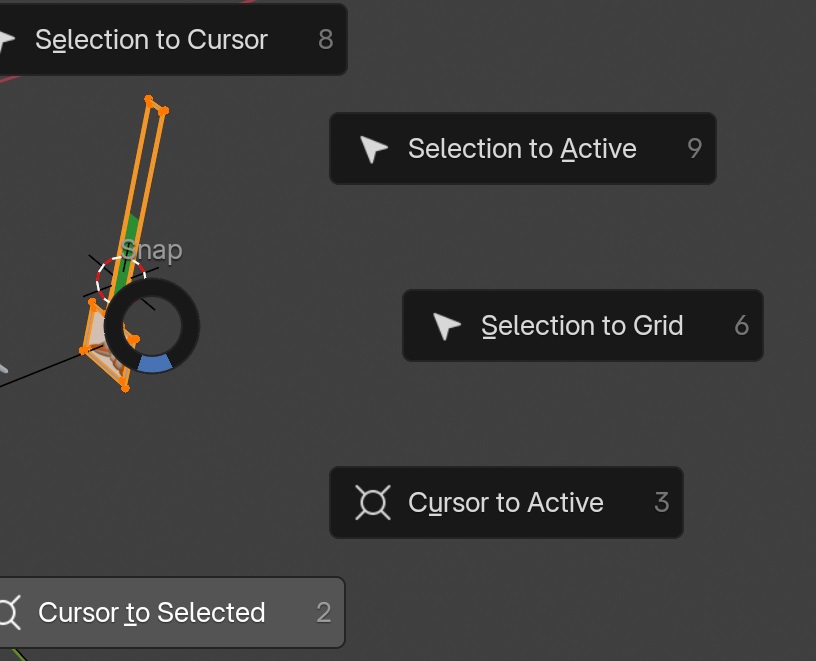The width and height of the screenshot is (816, 661).
Task: Click cursor icon beside Cursor to Selected
Action: [9, 613]
